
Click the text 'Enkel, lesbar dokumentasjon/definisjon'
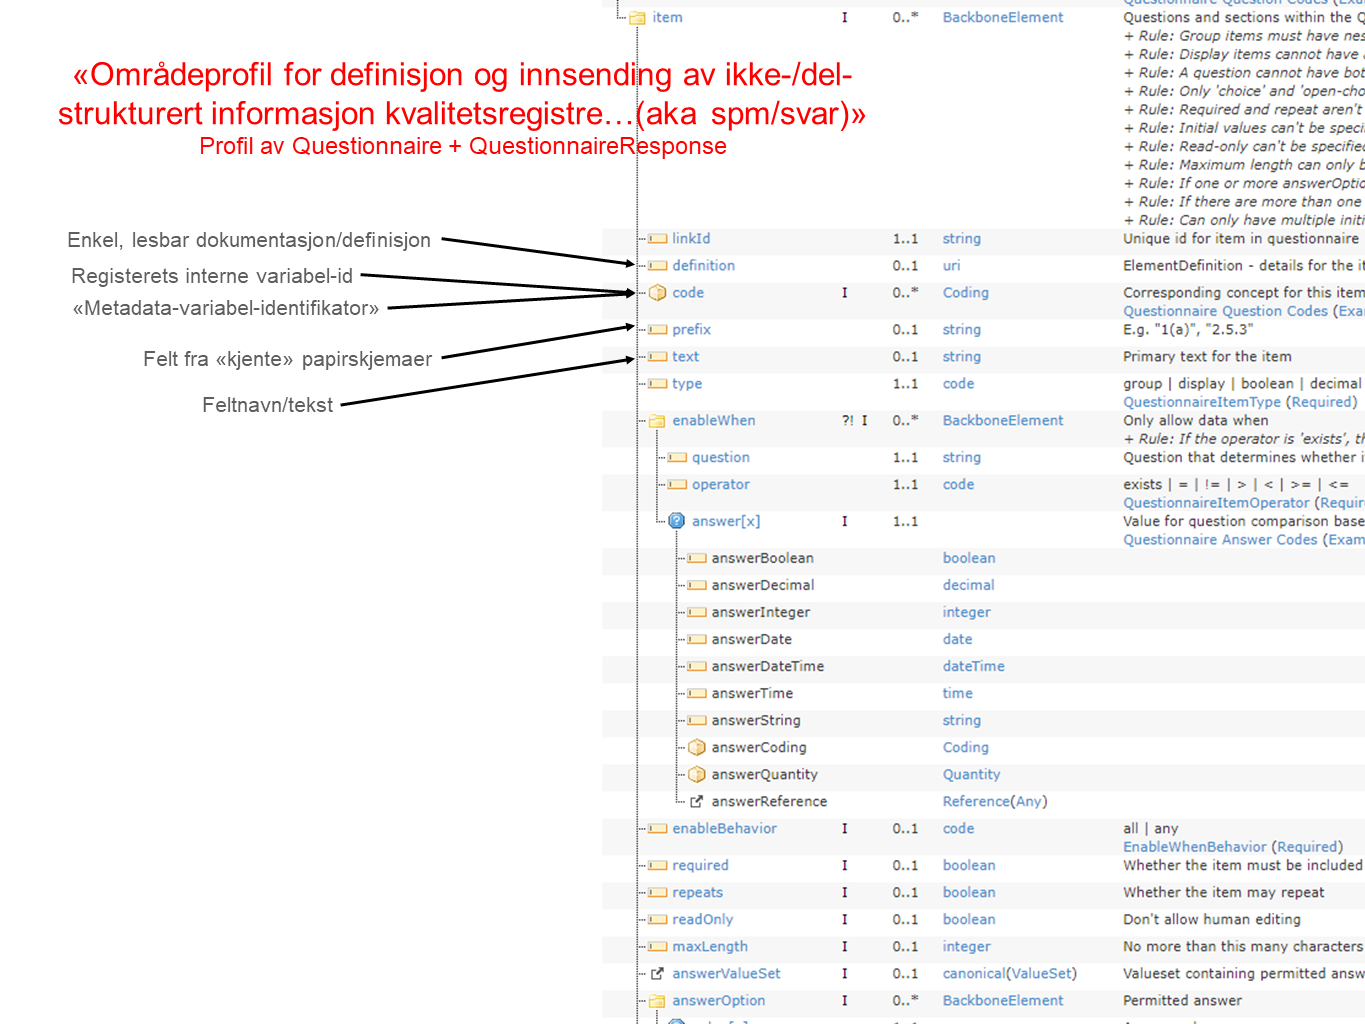point(249,240)
